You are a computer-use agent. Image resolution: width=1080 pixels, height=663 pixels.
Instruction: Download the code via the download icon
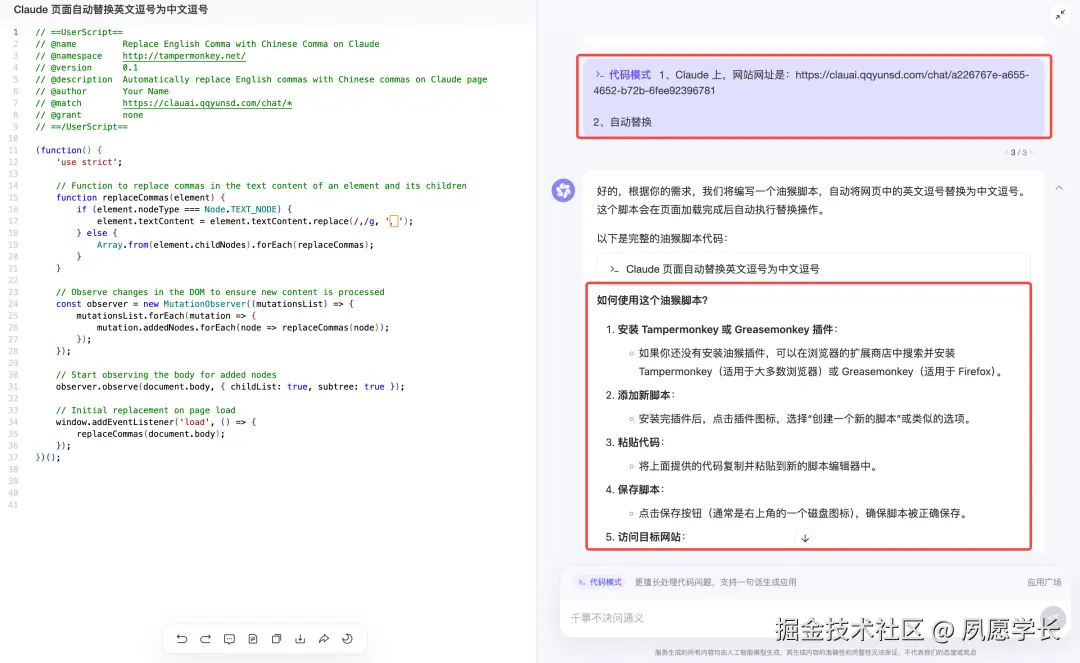click(x=300, y=639)
